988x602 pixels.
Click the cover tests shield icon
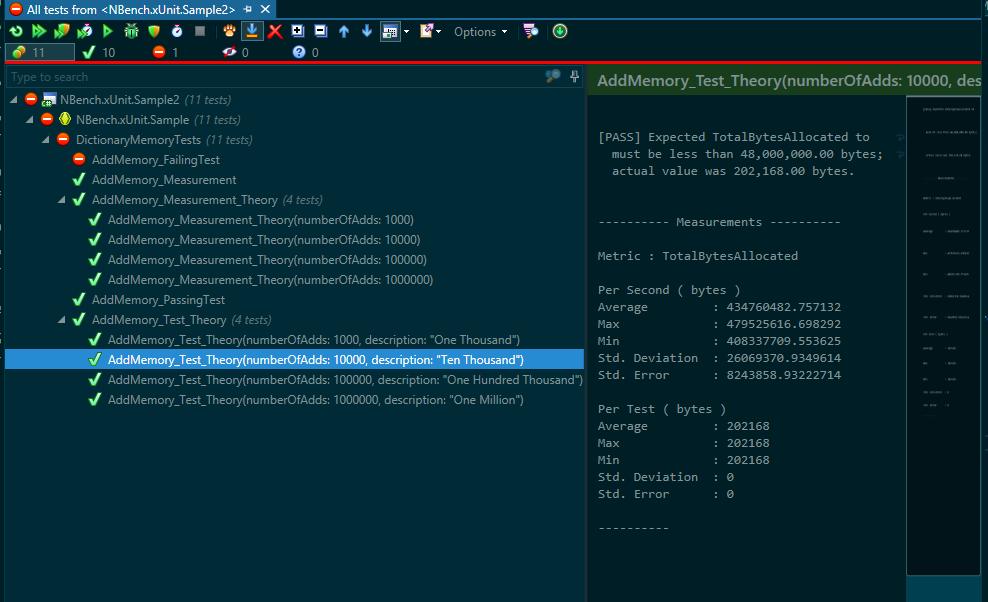154,31
